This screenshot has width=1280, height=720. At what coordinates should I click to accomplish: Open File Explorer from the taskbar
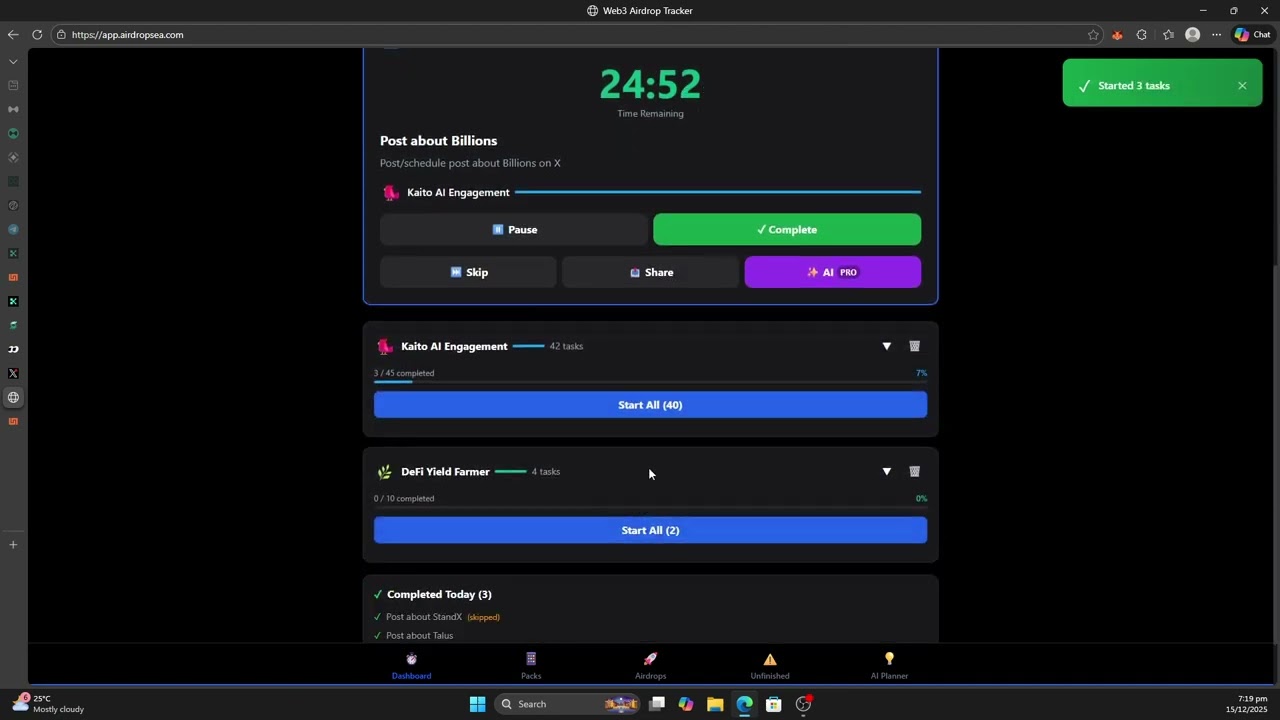[715, 704]
